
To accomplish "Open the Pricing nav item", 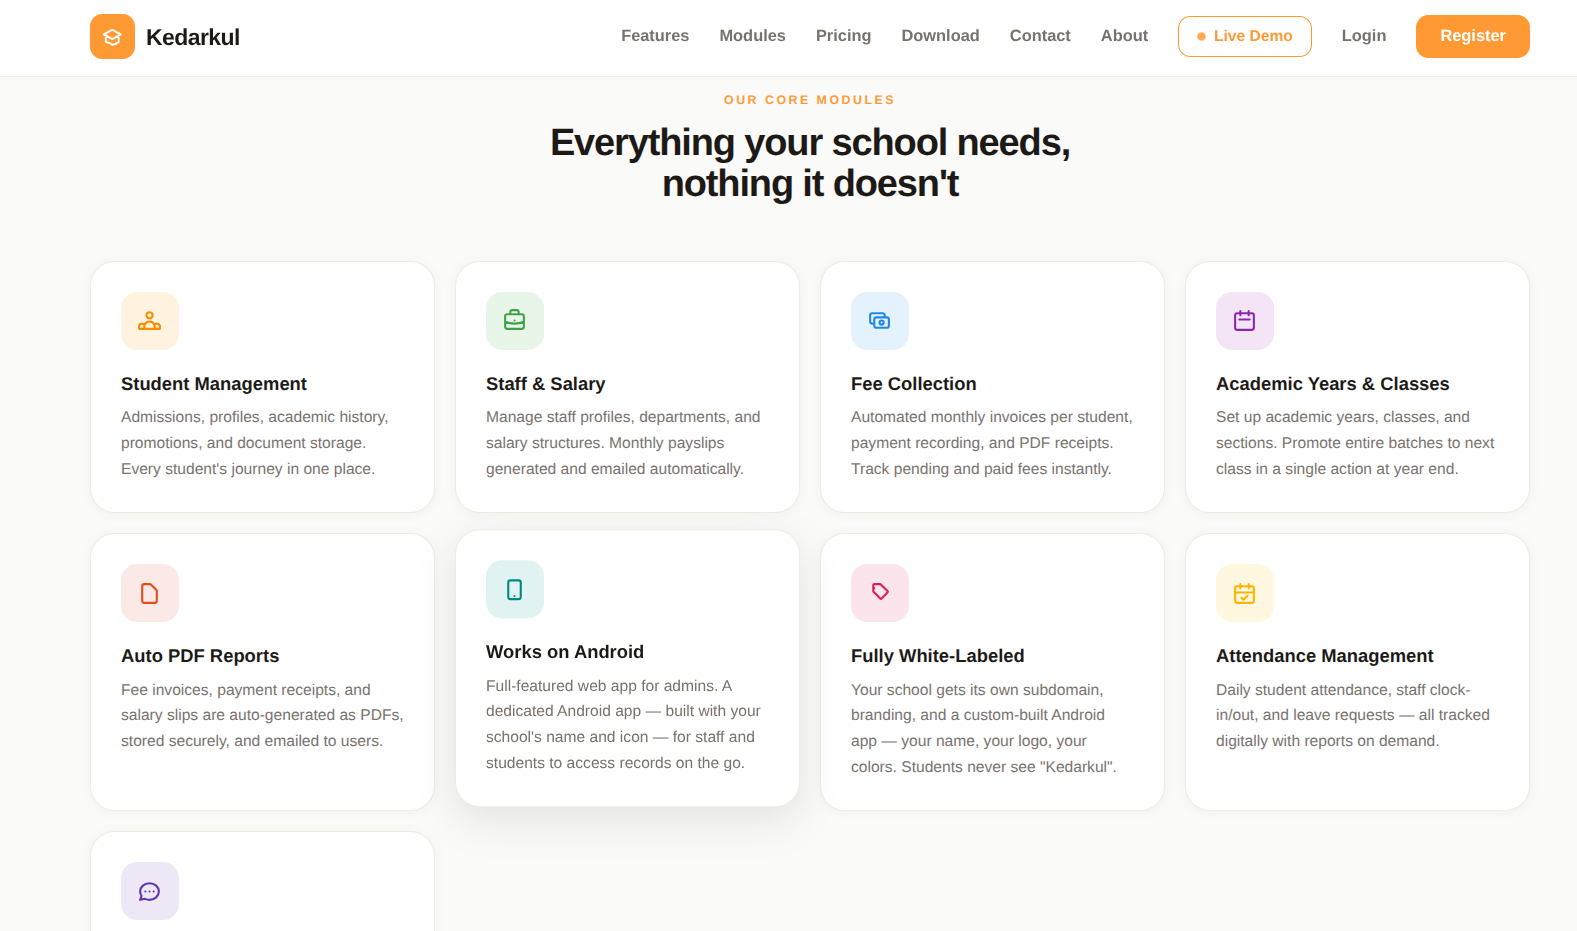I will point(843,36).
